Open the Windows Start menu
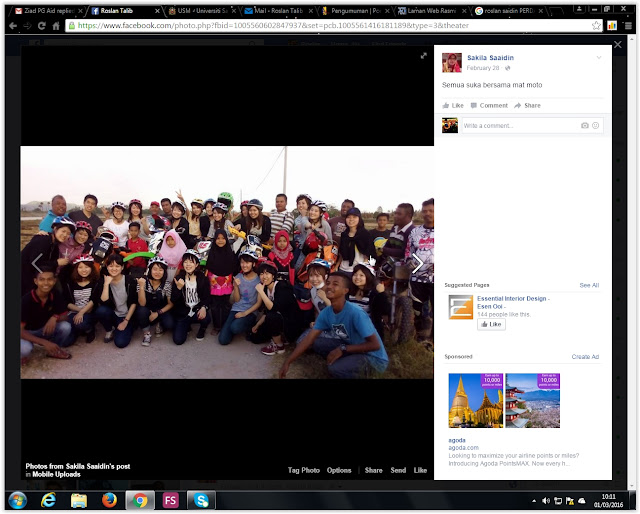This screenshot has width=640, height=514. coord(18,500)
